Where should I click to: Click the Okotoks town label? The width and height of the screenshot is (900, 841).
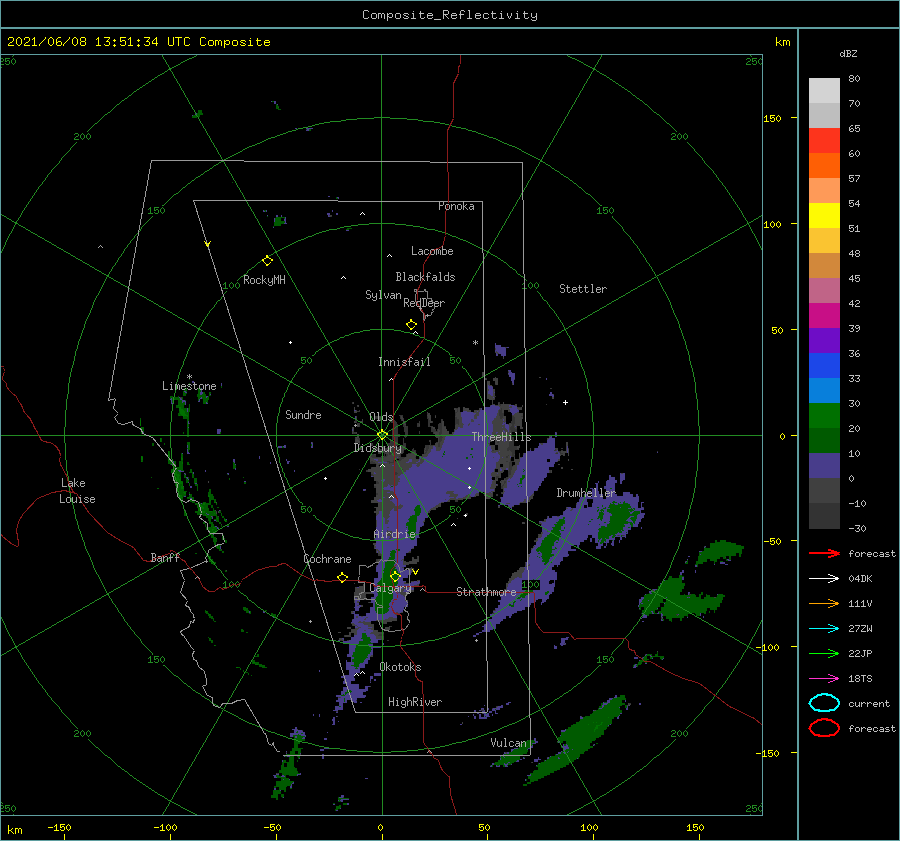(x=400, y=666)
